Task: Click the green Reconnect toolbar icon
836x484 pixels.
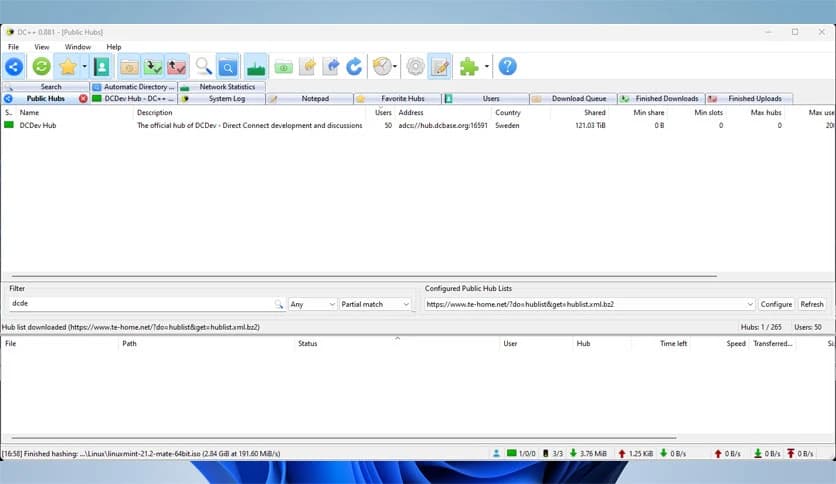Action: tap(41, 67)
